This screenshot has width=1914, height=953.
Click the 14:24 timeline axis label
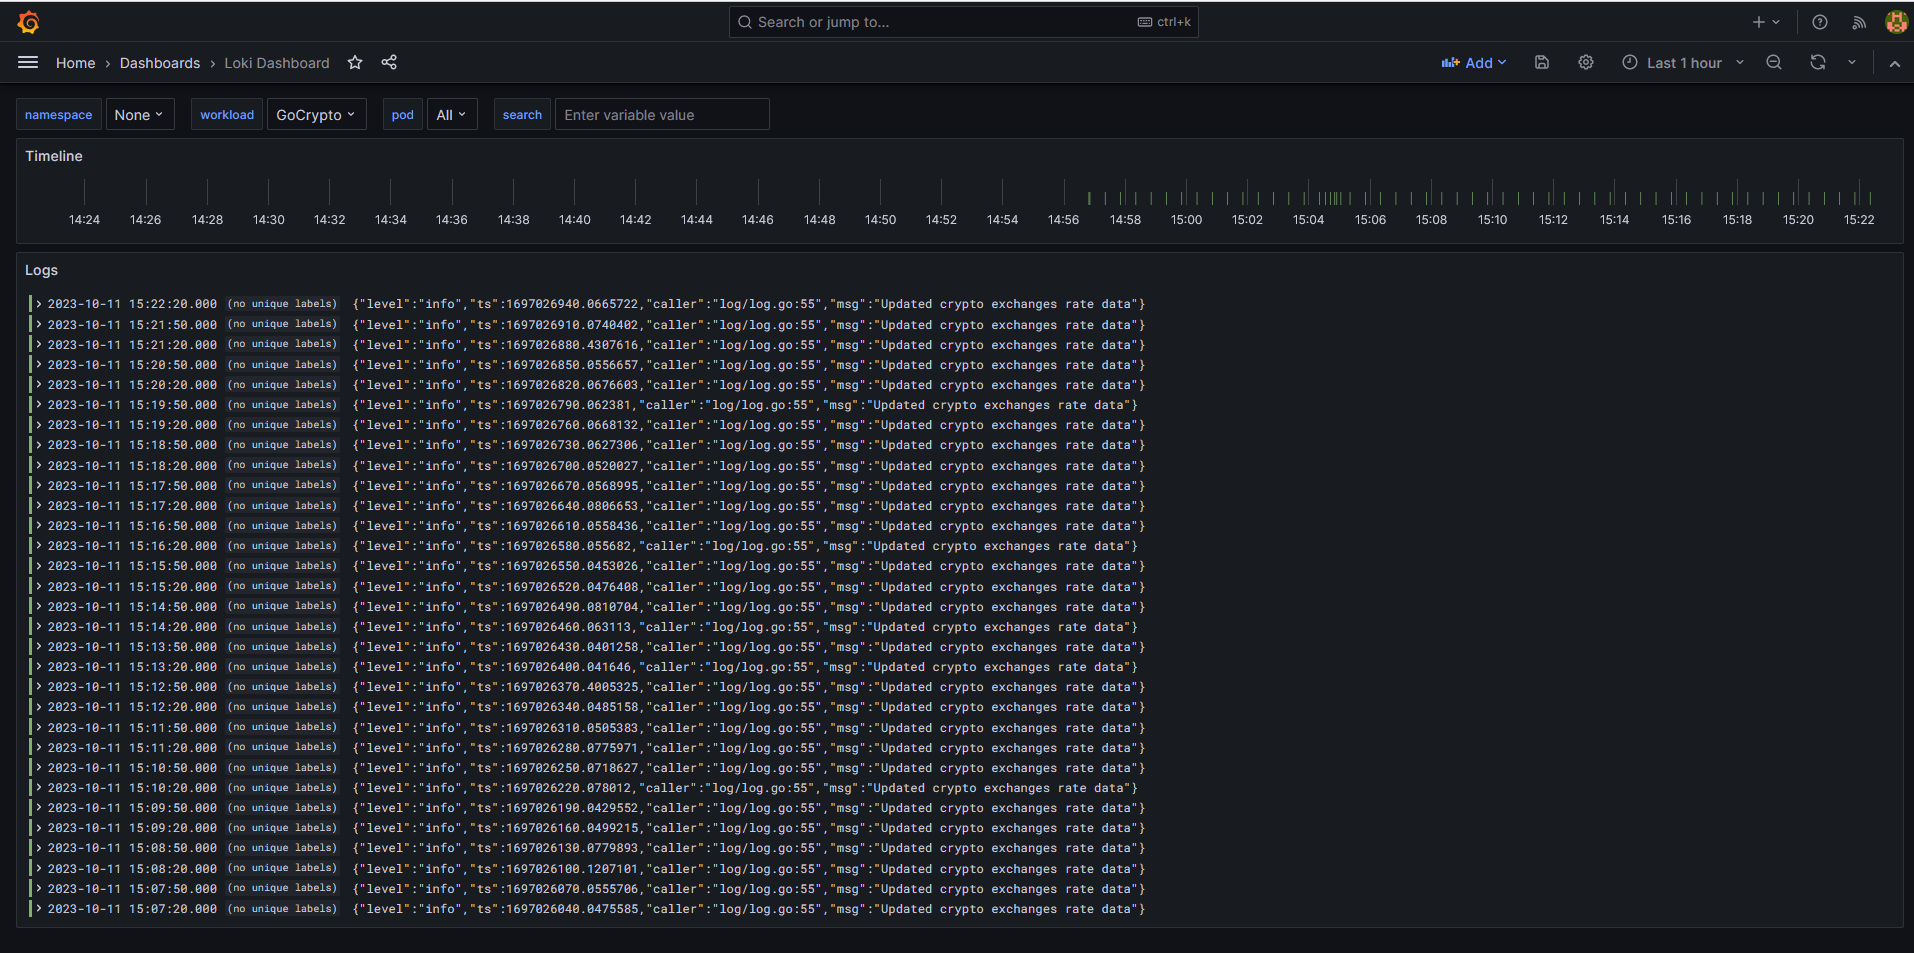tap(84, 220)
